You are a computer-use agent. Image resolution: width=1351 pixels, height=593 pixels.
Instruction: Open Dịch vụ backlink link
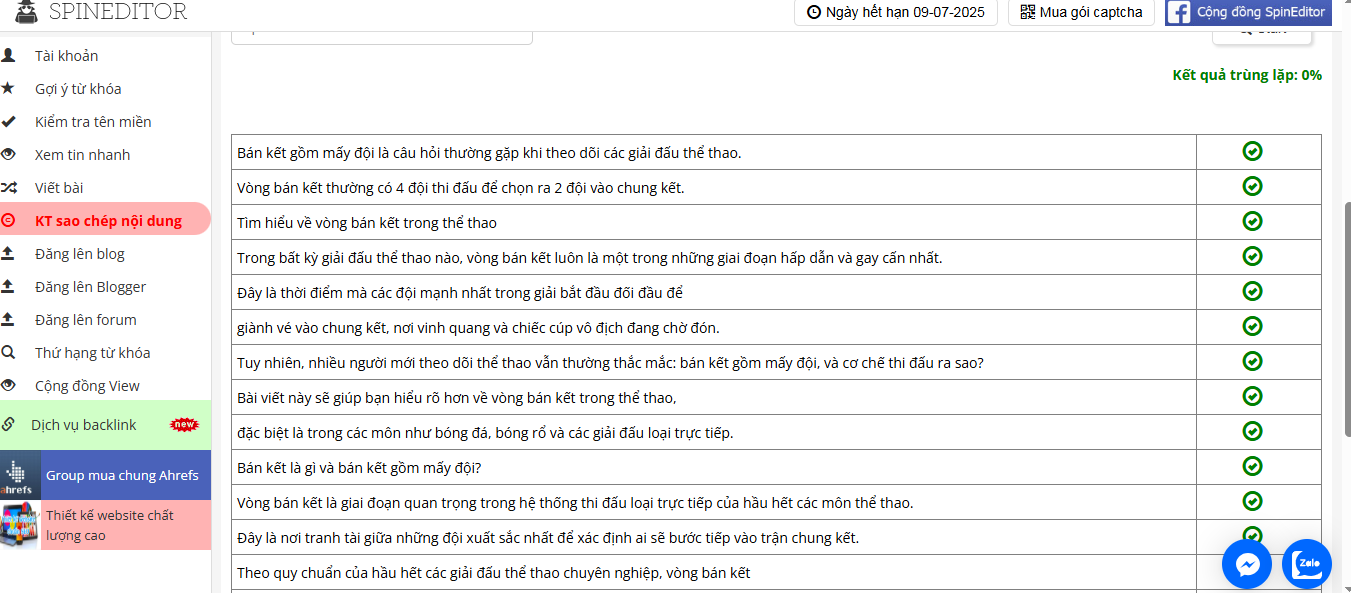pyautogui.click(x=105, y=424)
